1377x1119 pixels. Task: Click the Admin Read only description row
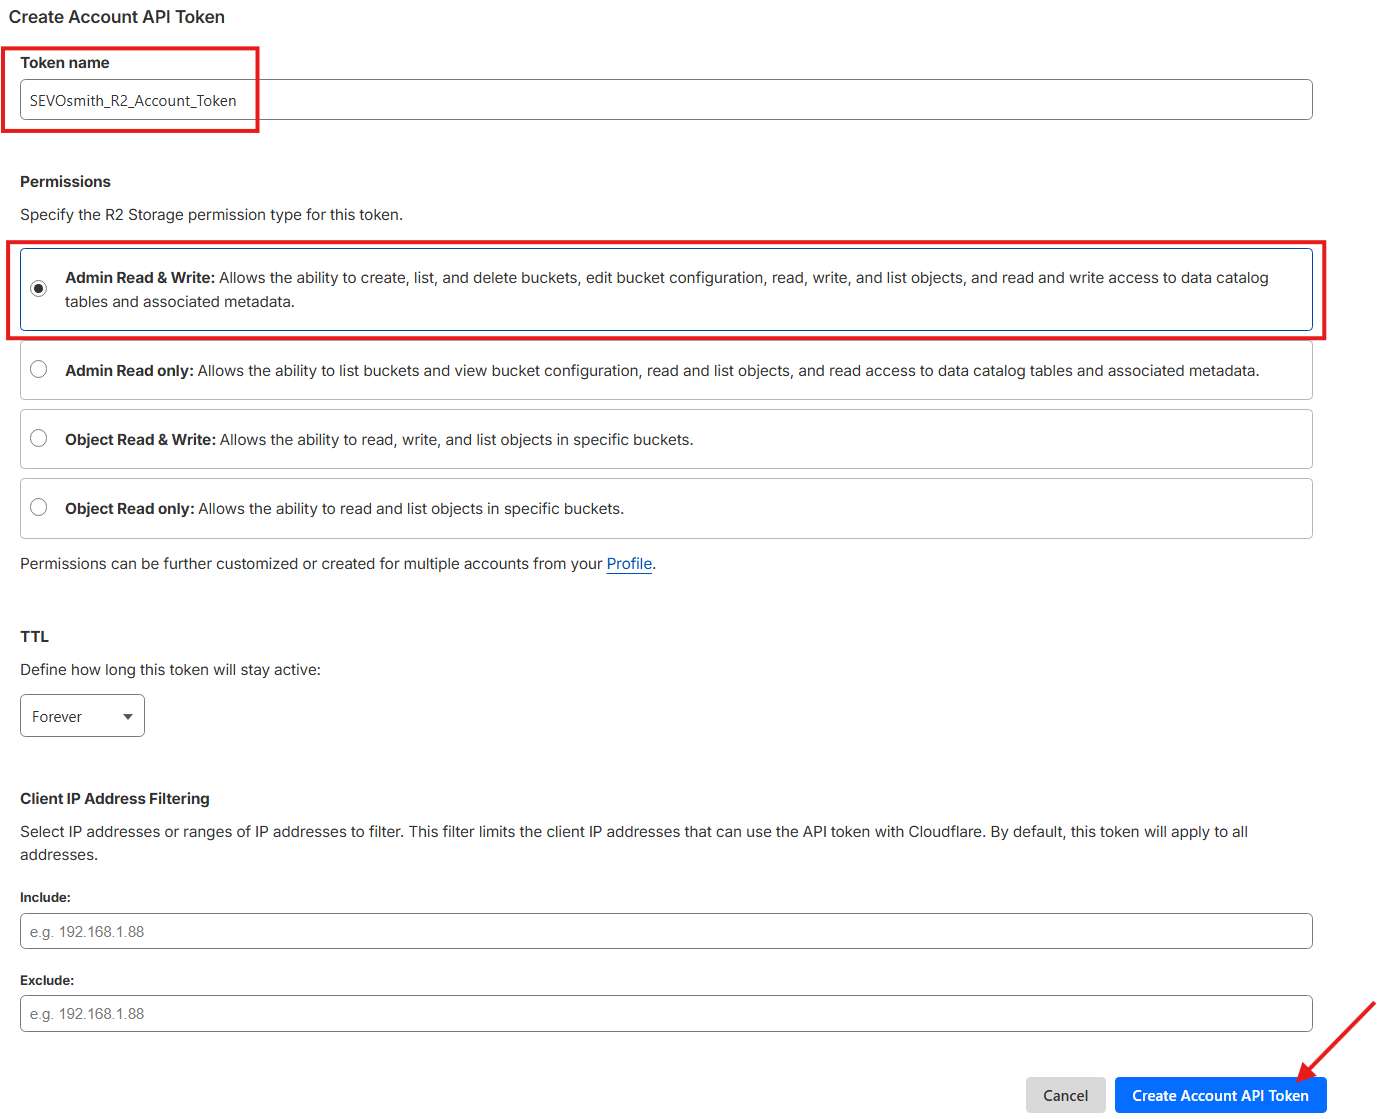click(666, 369)
